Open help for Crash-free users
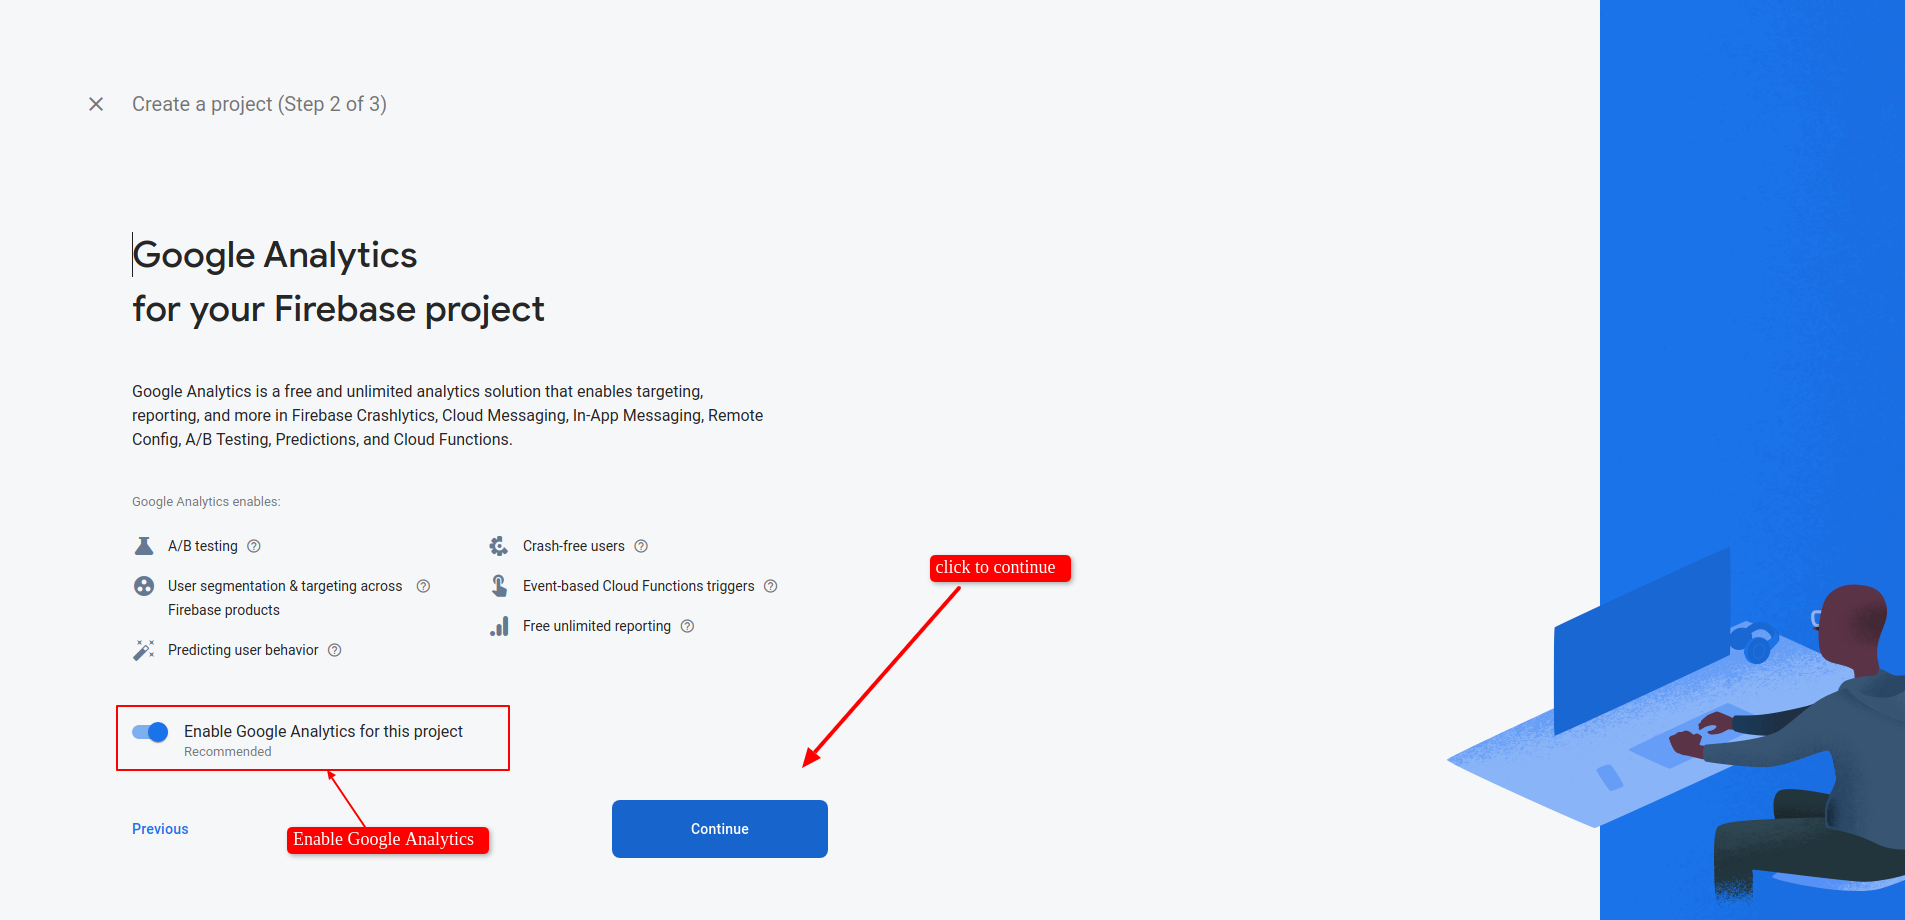The width and height of the screenshot is (1905, 920). tap(641, 546)
